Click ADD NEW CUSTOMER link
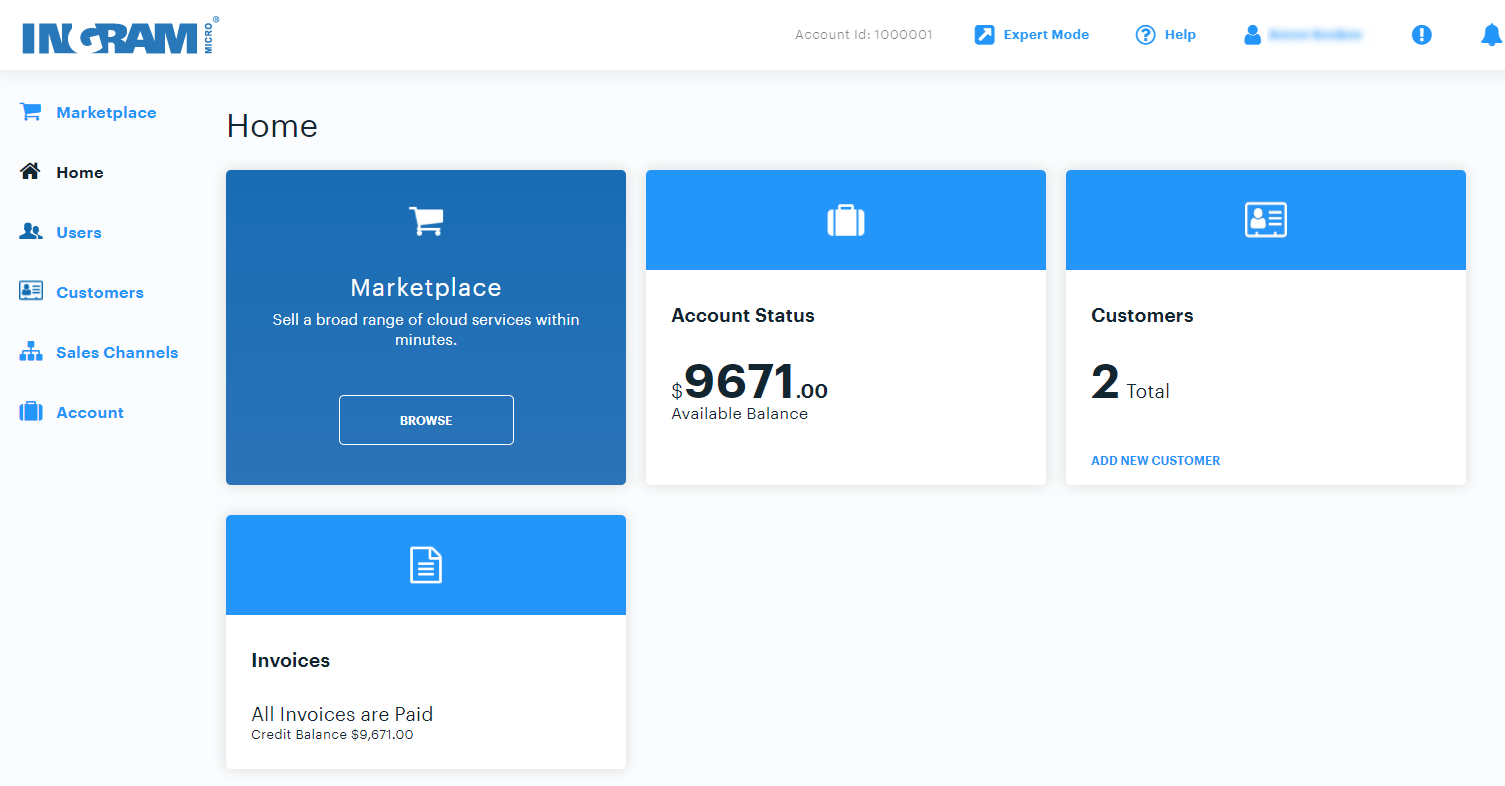This screenshot has height=786, width=1505. click(1156, 461)
